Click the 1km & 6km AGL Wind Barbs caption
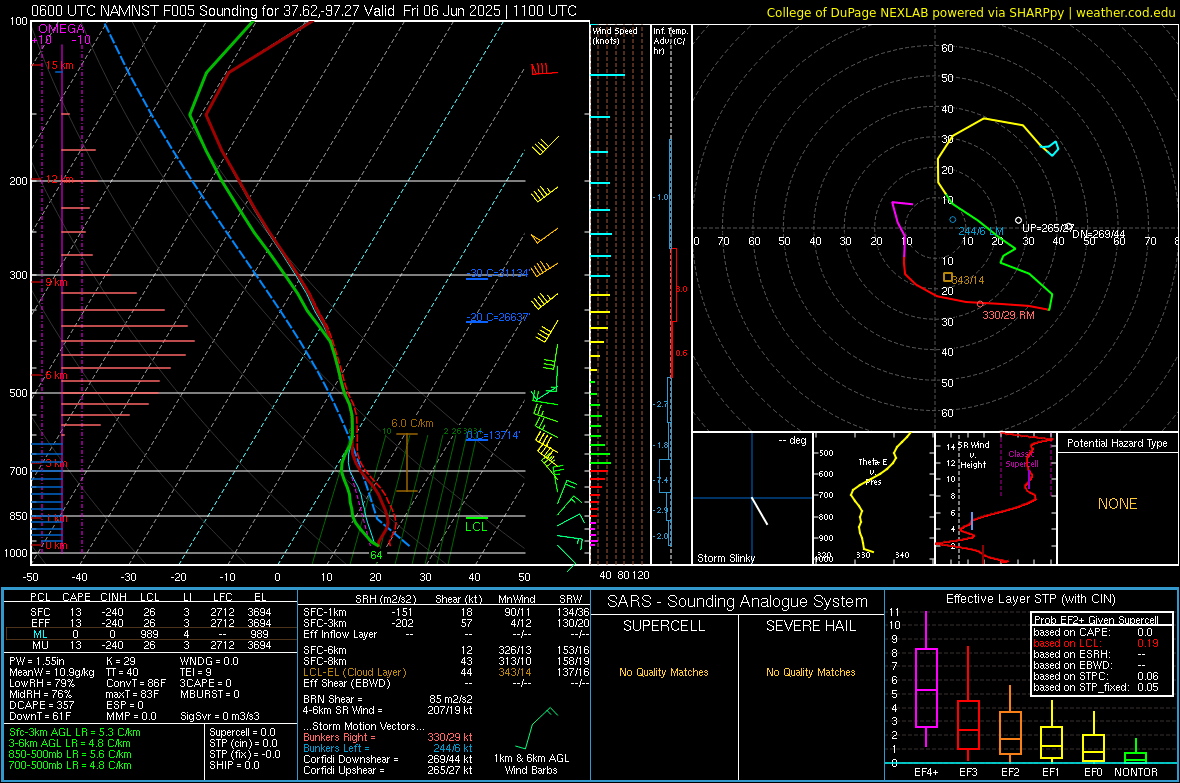 pyautogui.click(x=531, y=764)
